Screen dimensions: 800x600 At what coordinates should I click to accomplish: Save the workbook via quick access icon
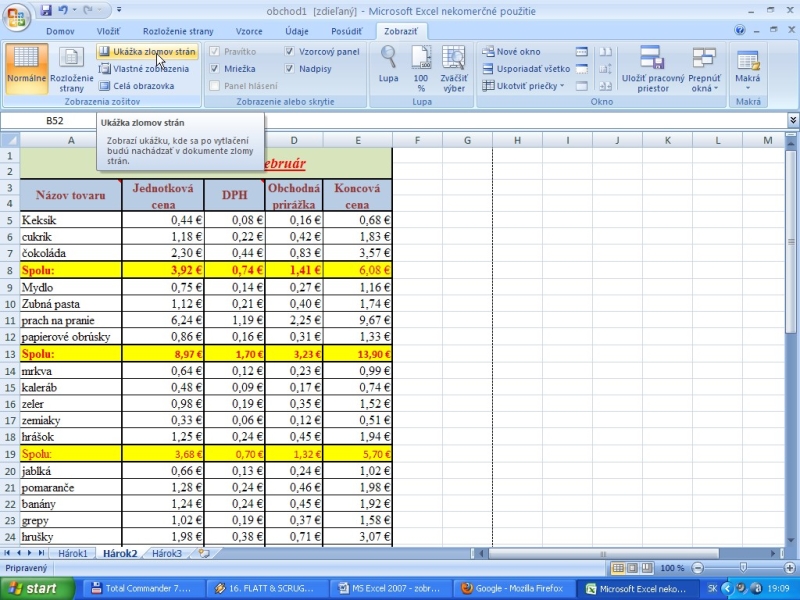click(x=46, y=10)
